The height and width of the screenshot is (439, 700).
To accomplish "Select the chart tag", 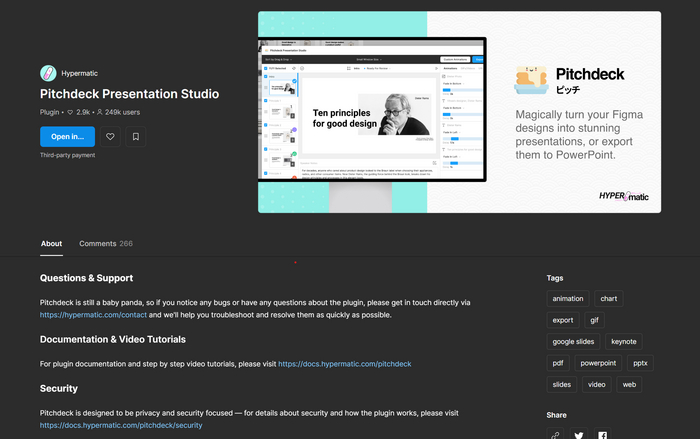I will tap(609, 299).
